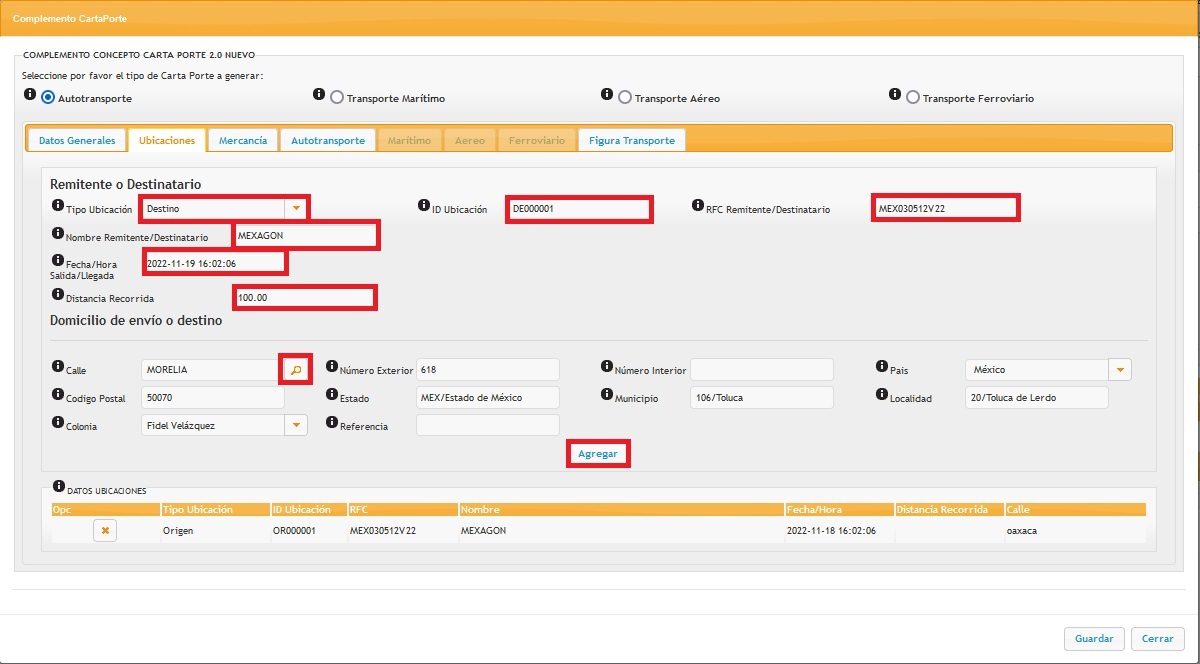The height and width of the screenshot is (664, 1200).
Task: Click the street search magnifier icon
Action: [x=295, y=370]
